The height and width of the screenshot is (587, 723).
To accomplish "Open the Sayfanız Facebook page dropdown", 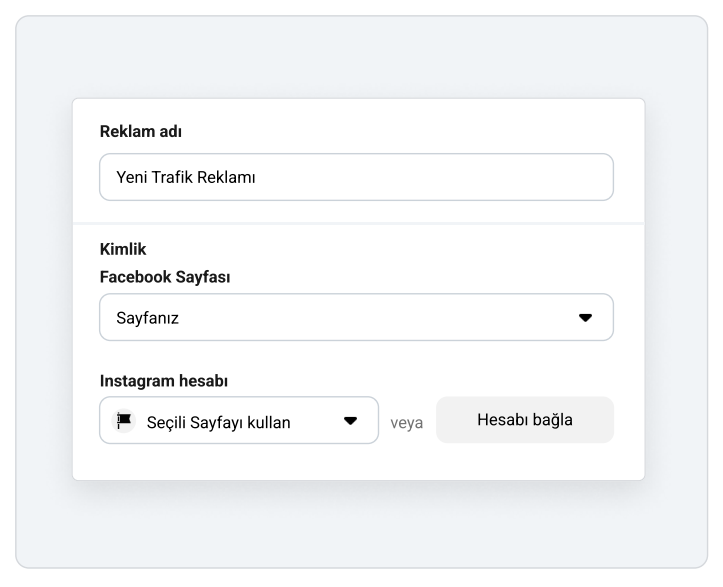I will pyautogui.click(x=356, y=317).
